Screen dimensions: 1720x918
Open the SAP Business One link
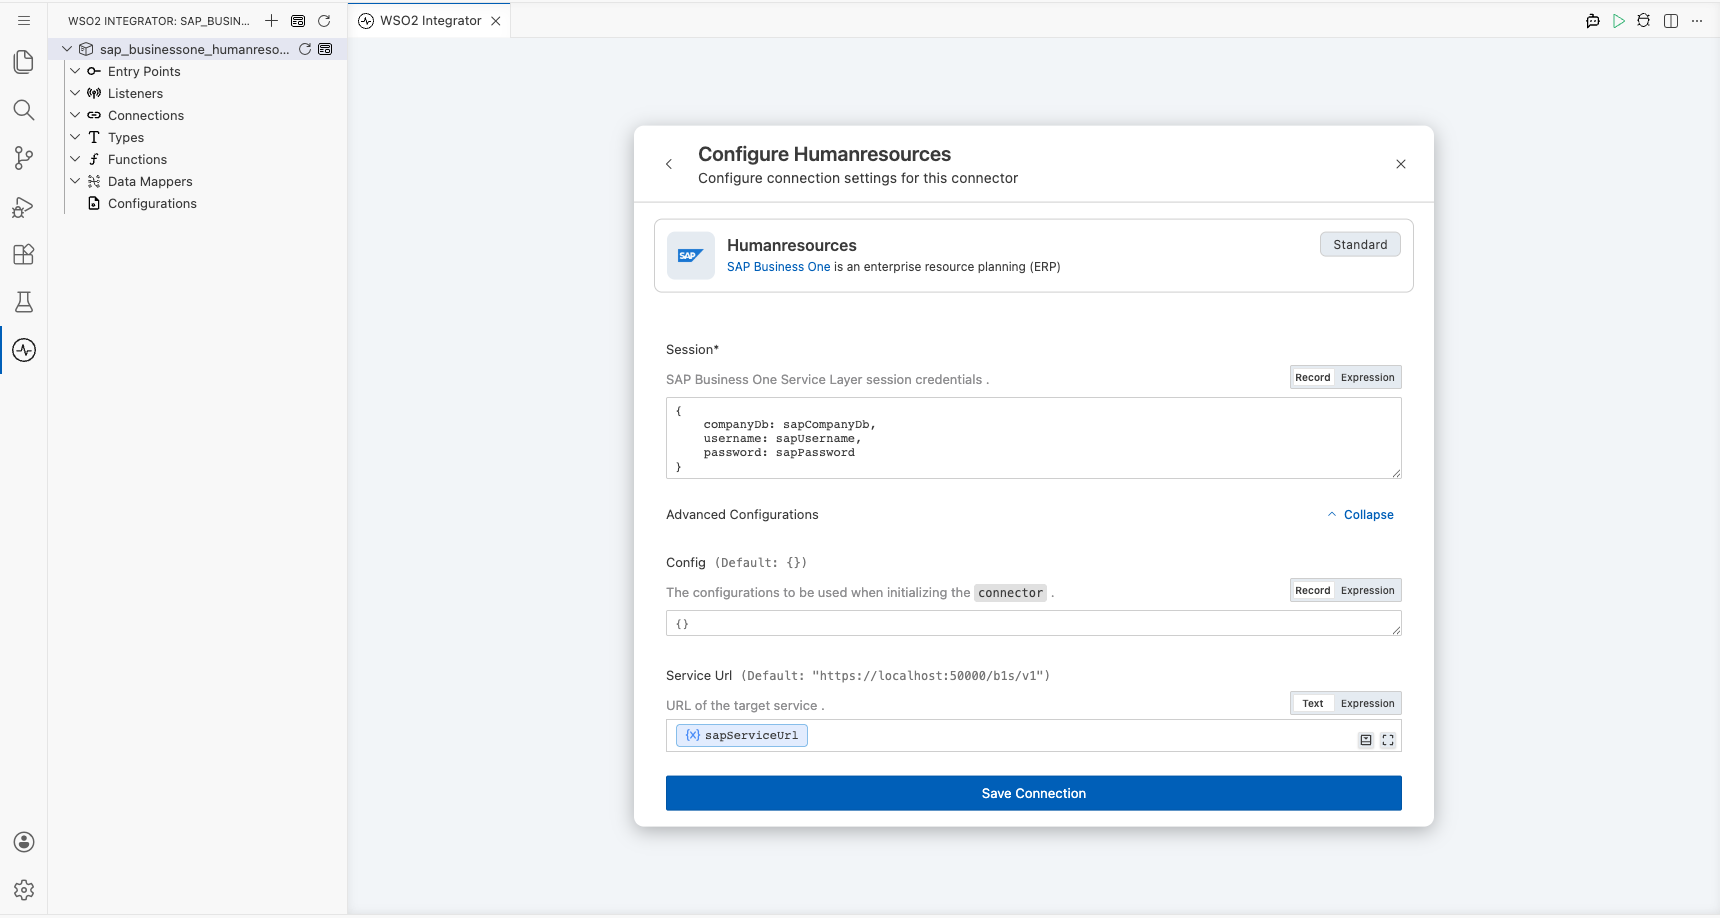pos(778,267)
